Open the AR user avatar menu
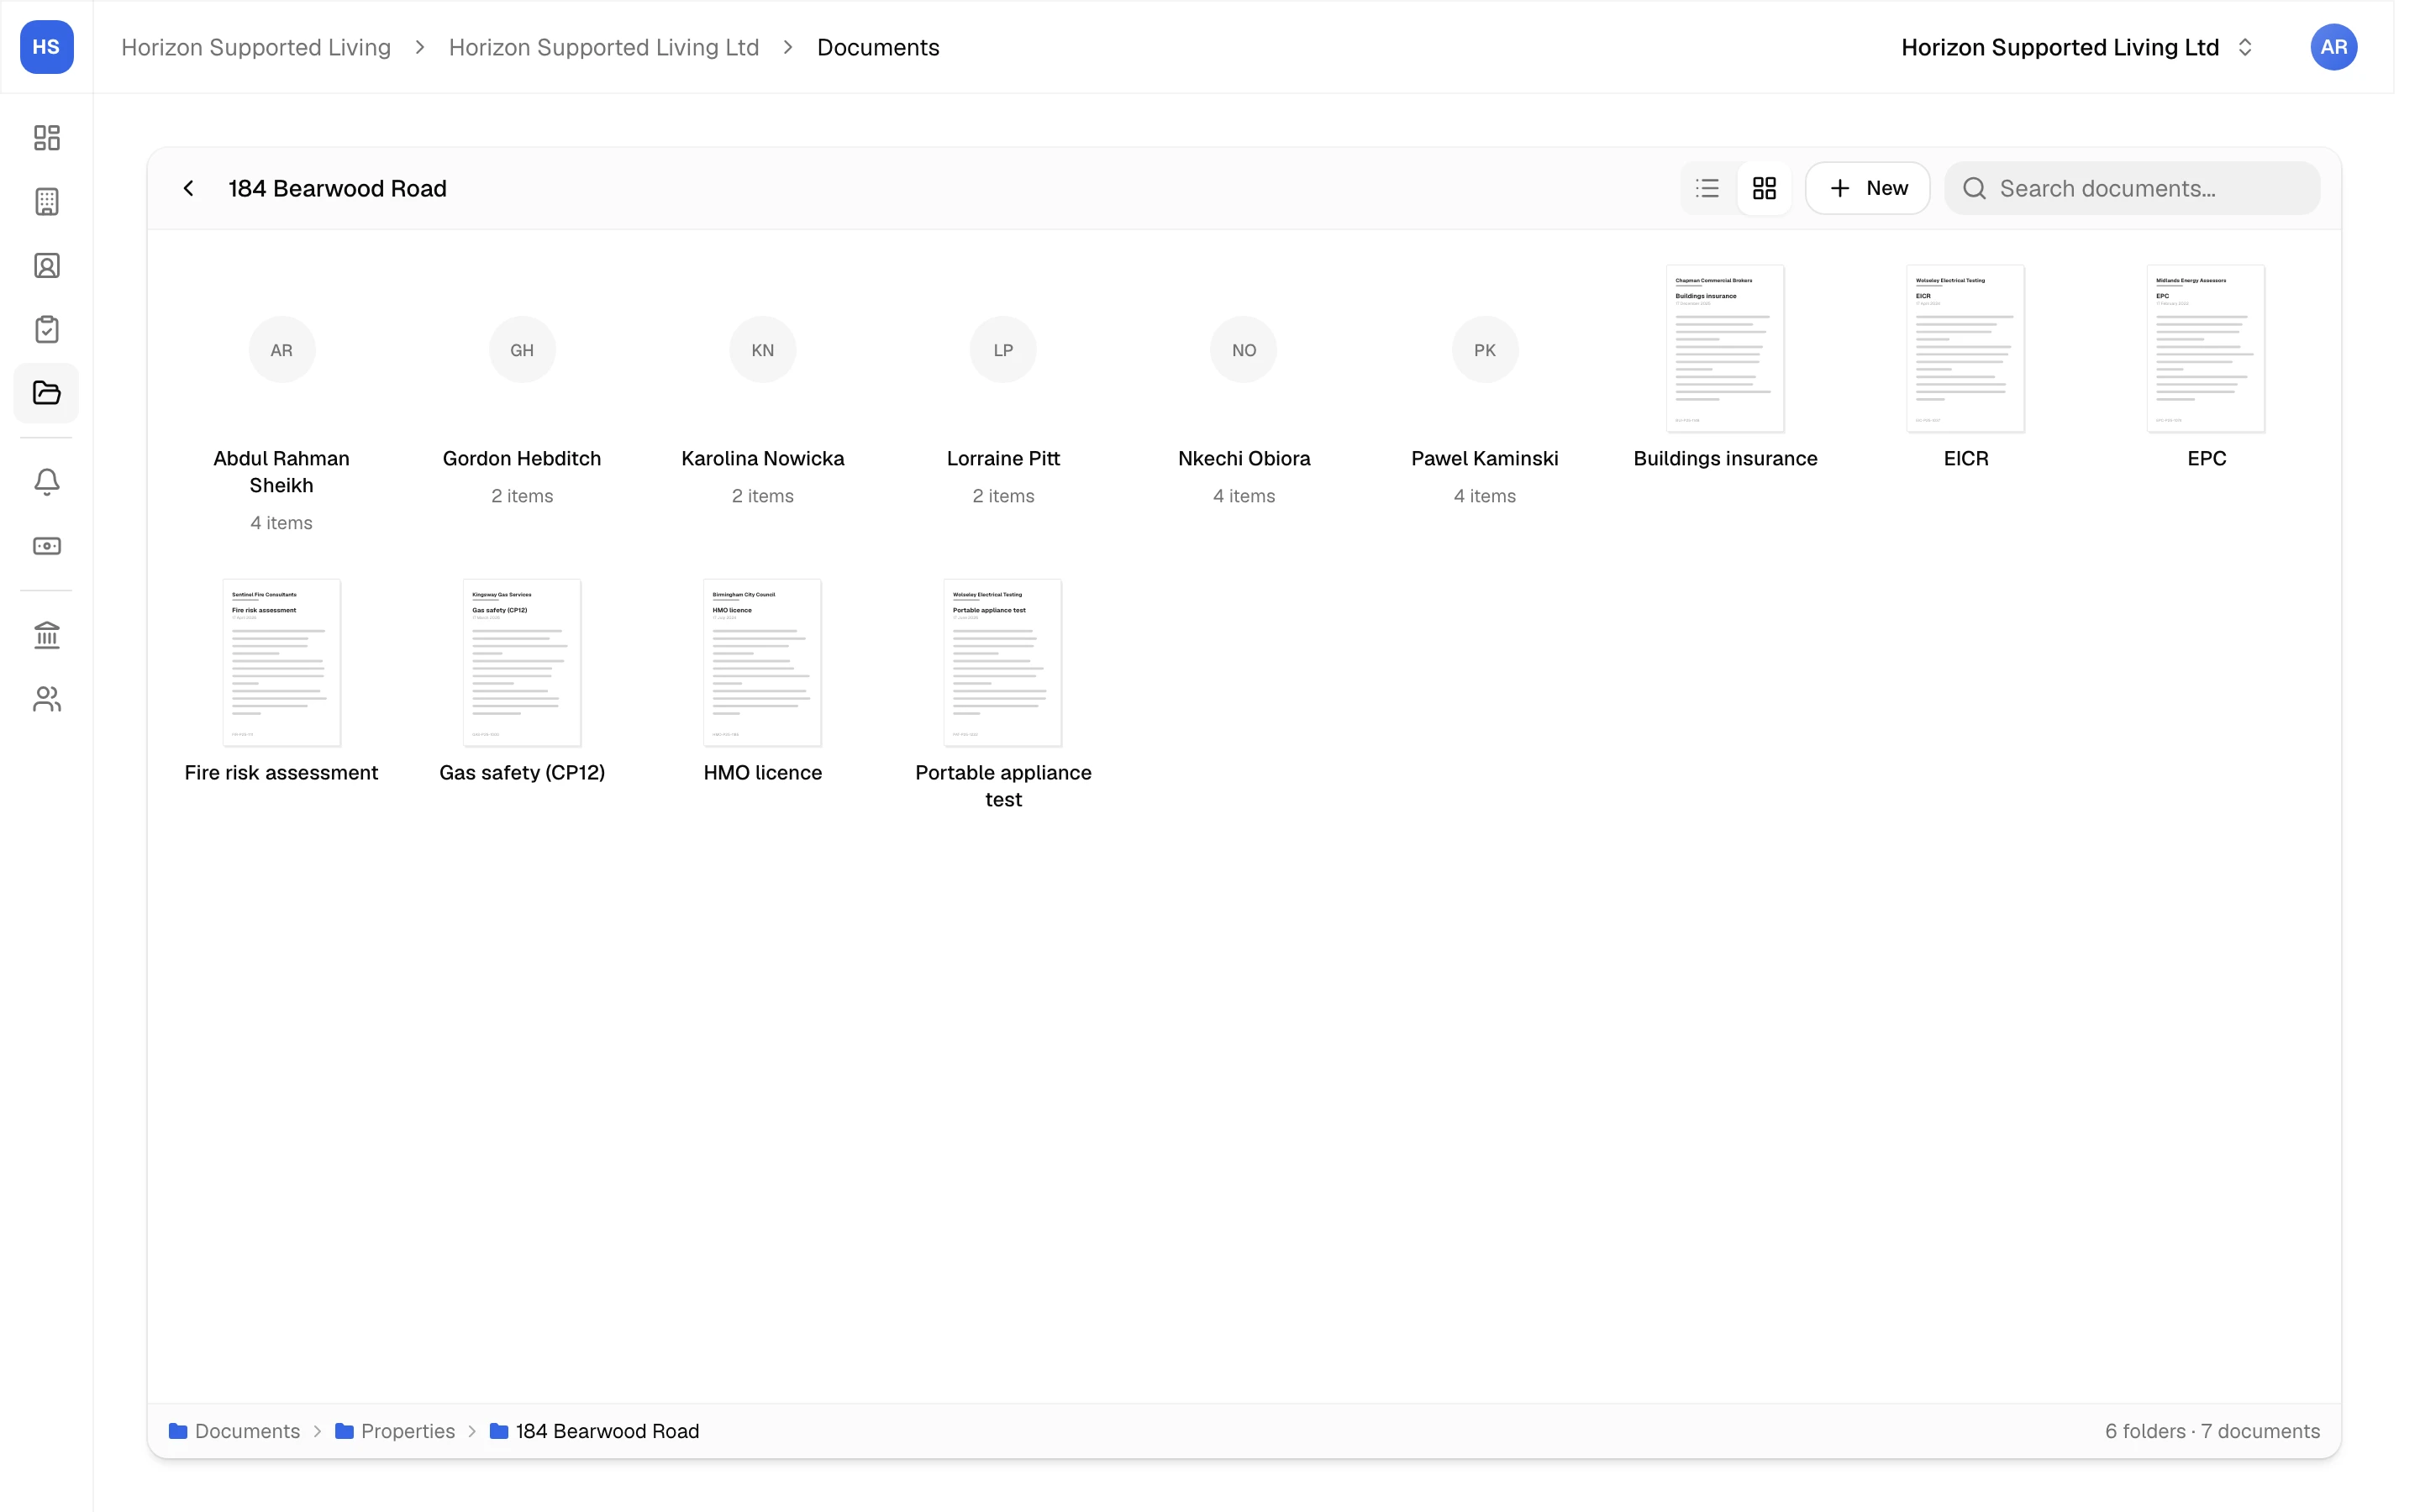The width and height of the screenshot is (2420, 1512). [x=2333, y=47]
